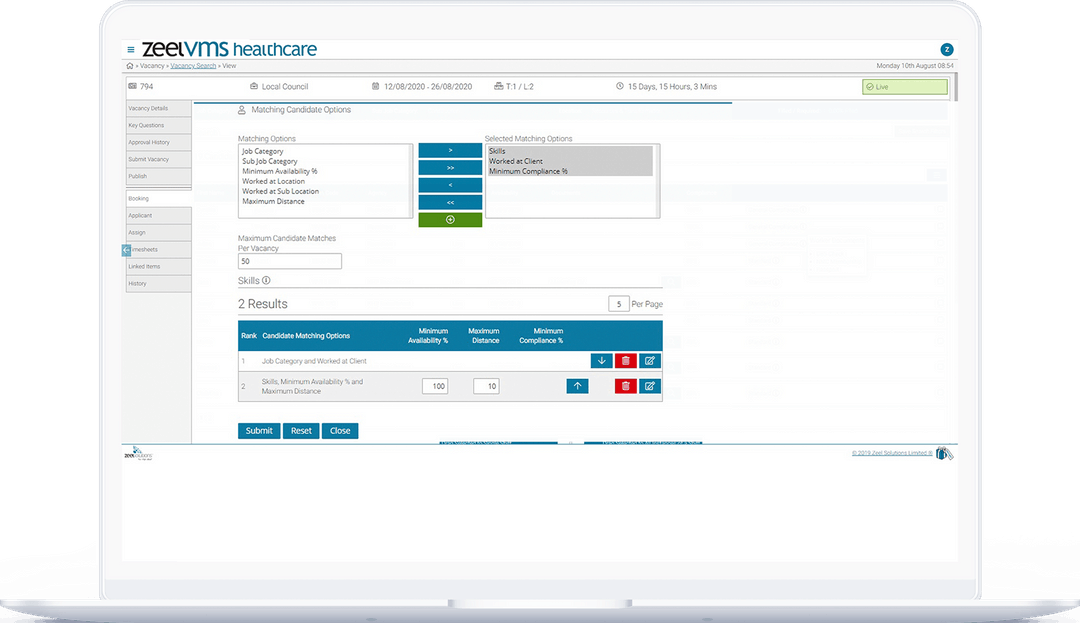This screenshot has height=623, width=1080.
Task: Open the Vacancy Search breadcrumb link
Action: coord(192,65)
